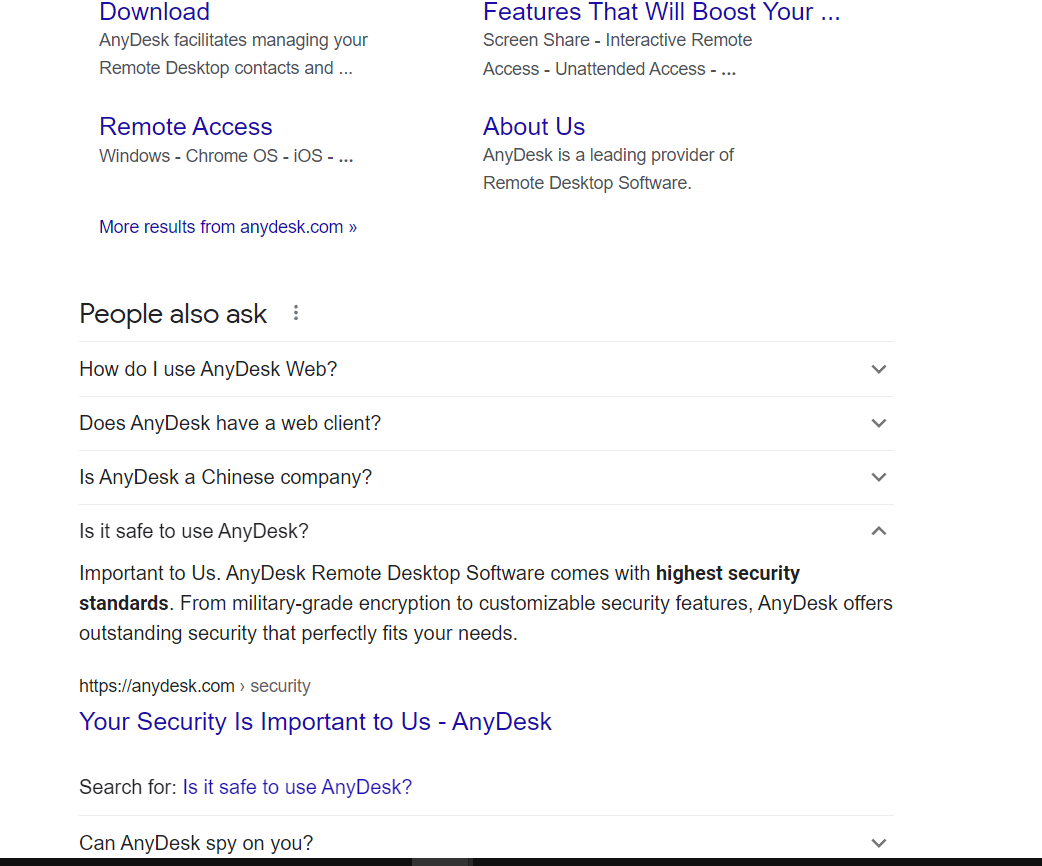Click search link Is it safe to use AnyDesk?
Image resolution: width=1042 pixels, height=866 pixels.
point(297,787)
